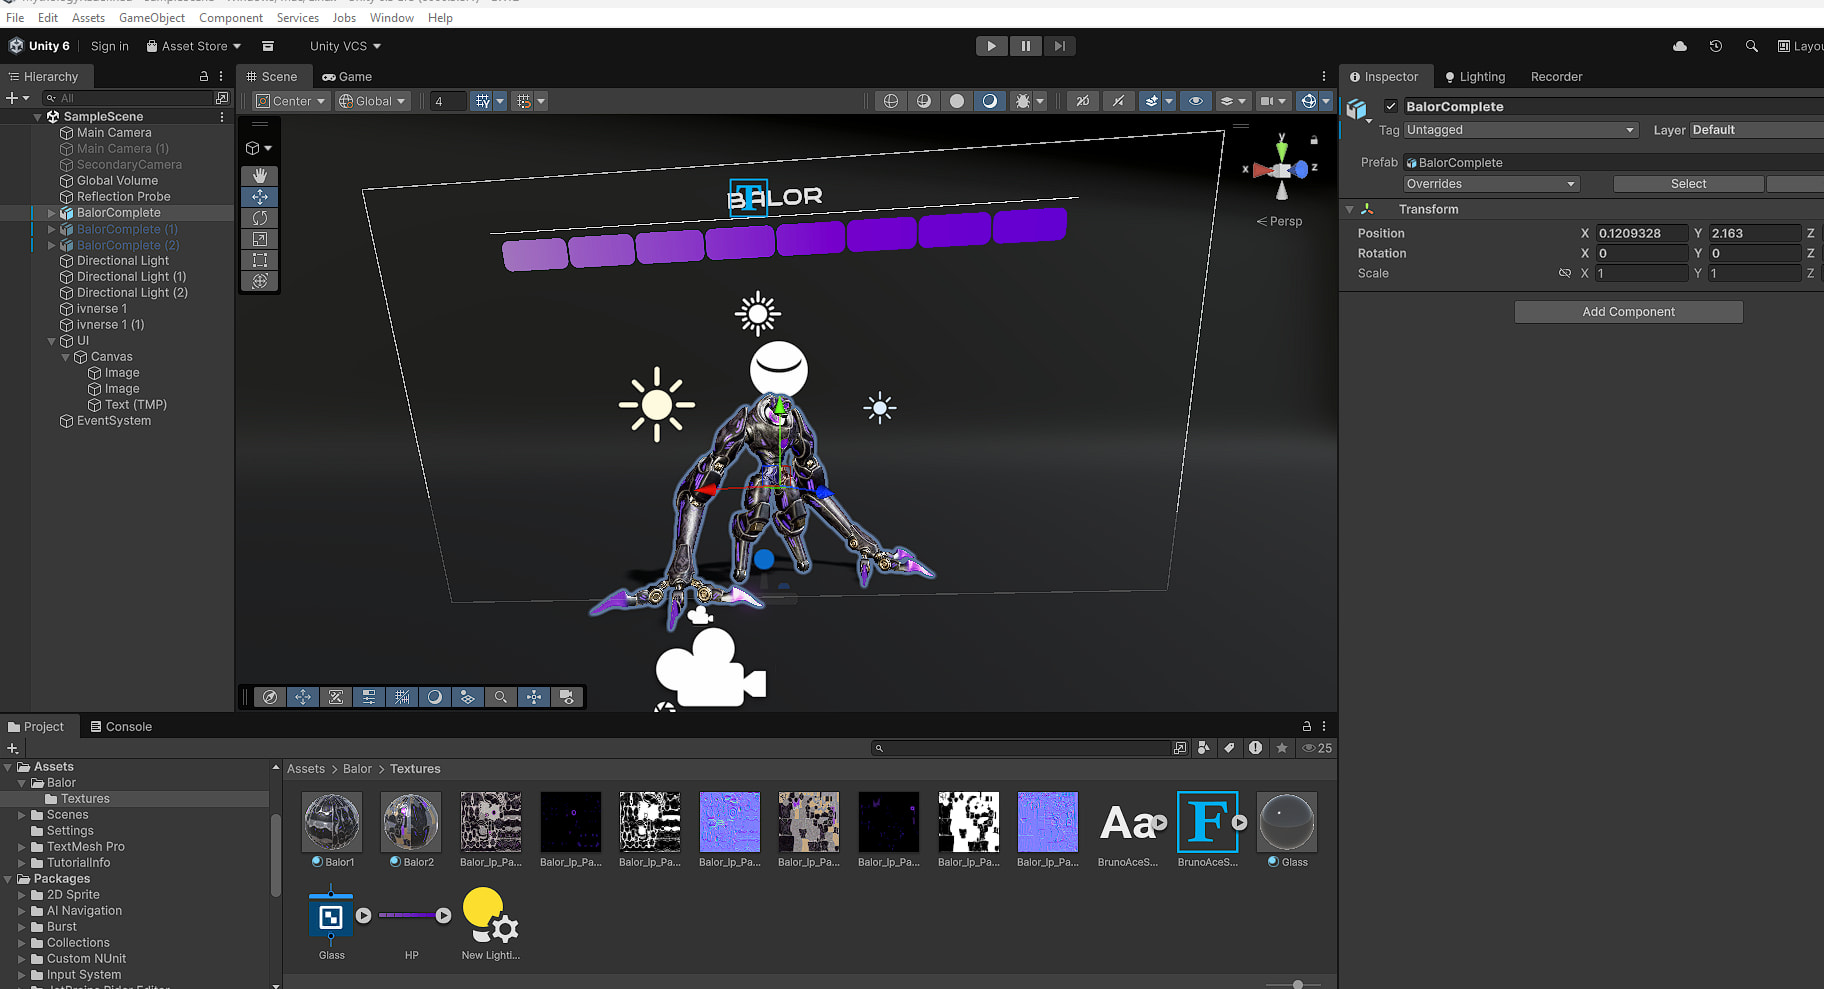The width and height of the screenshot is (1824, 989).
Task: Select the Hand tool in scene toolbar
Action: [260, 175]
